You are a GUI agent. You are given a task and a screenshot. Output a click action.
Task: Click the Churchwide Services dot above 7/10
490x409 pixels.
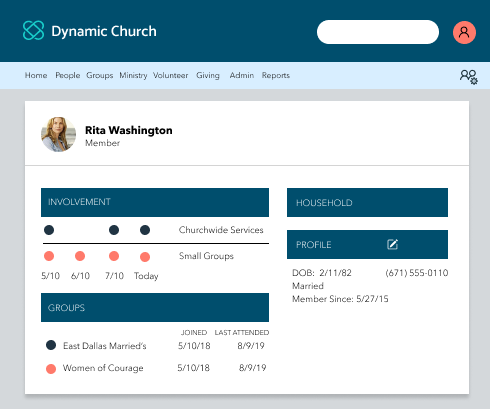[x=114, y=230]
